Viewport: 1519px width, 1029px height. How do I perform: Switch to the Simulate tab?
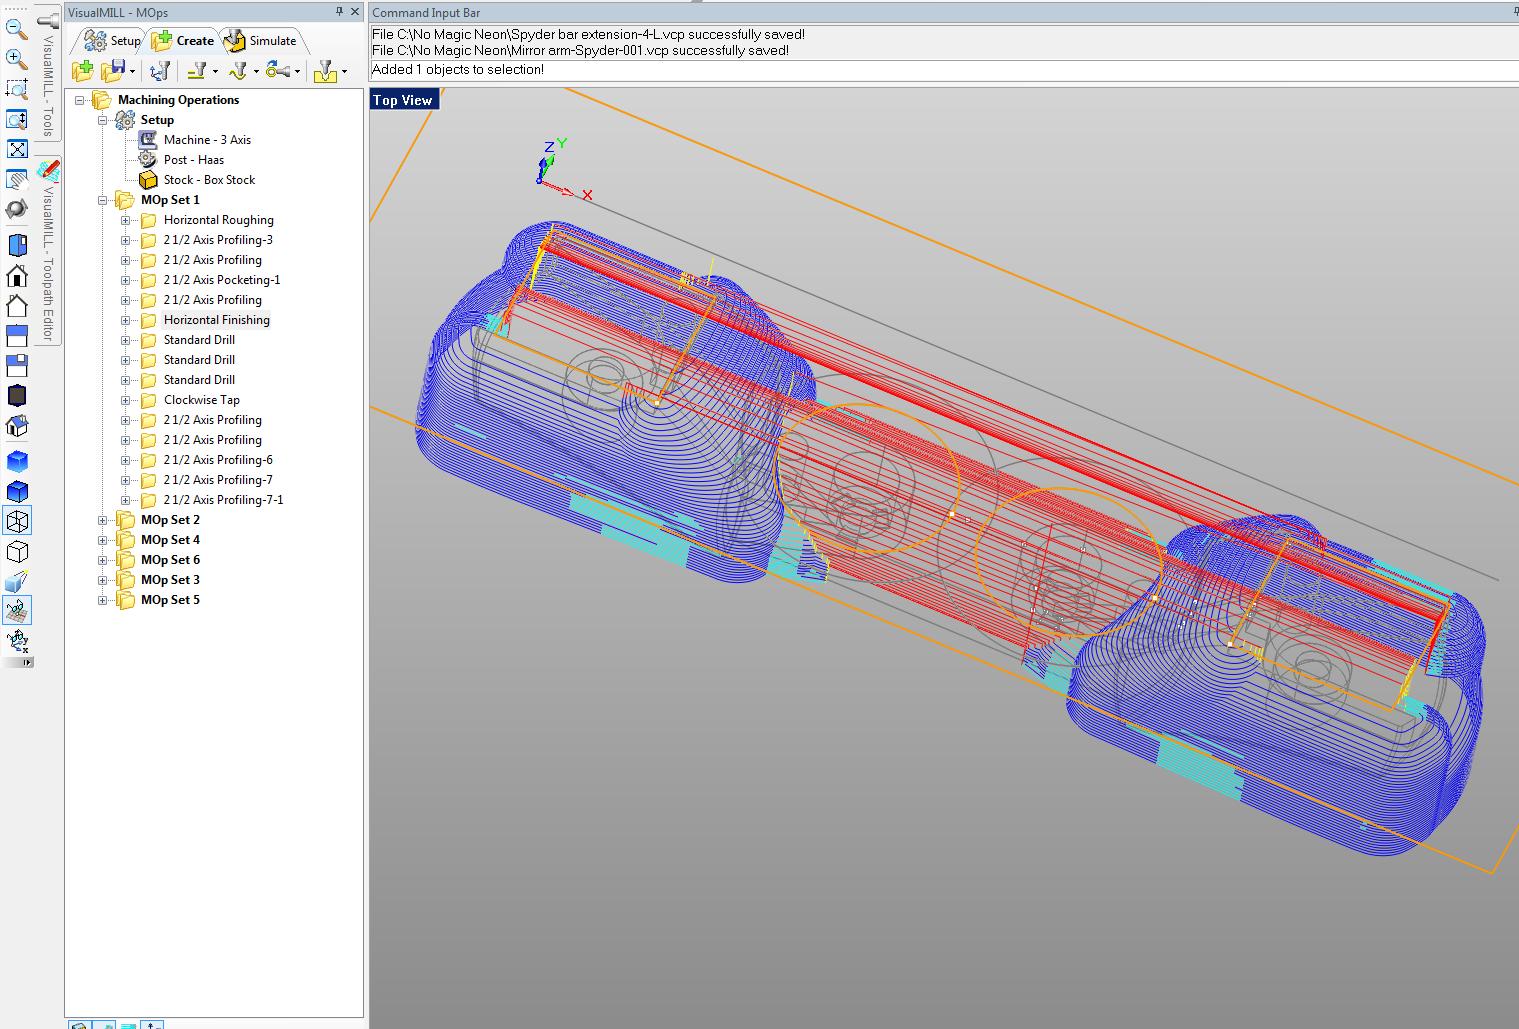click(x=262, y=41)
